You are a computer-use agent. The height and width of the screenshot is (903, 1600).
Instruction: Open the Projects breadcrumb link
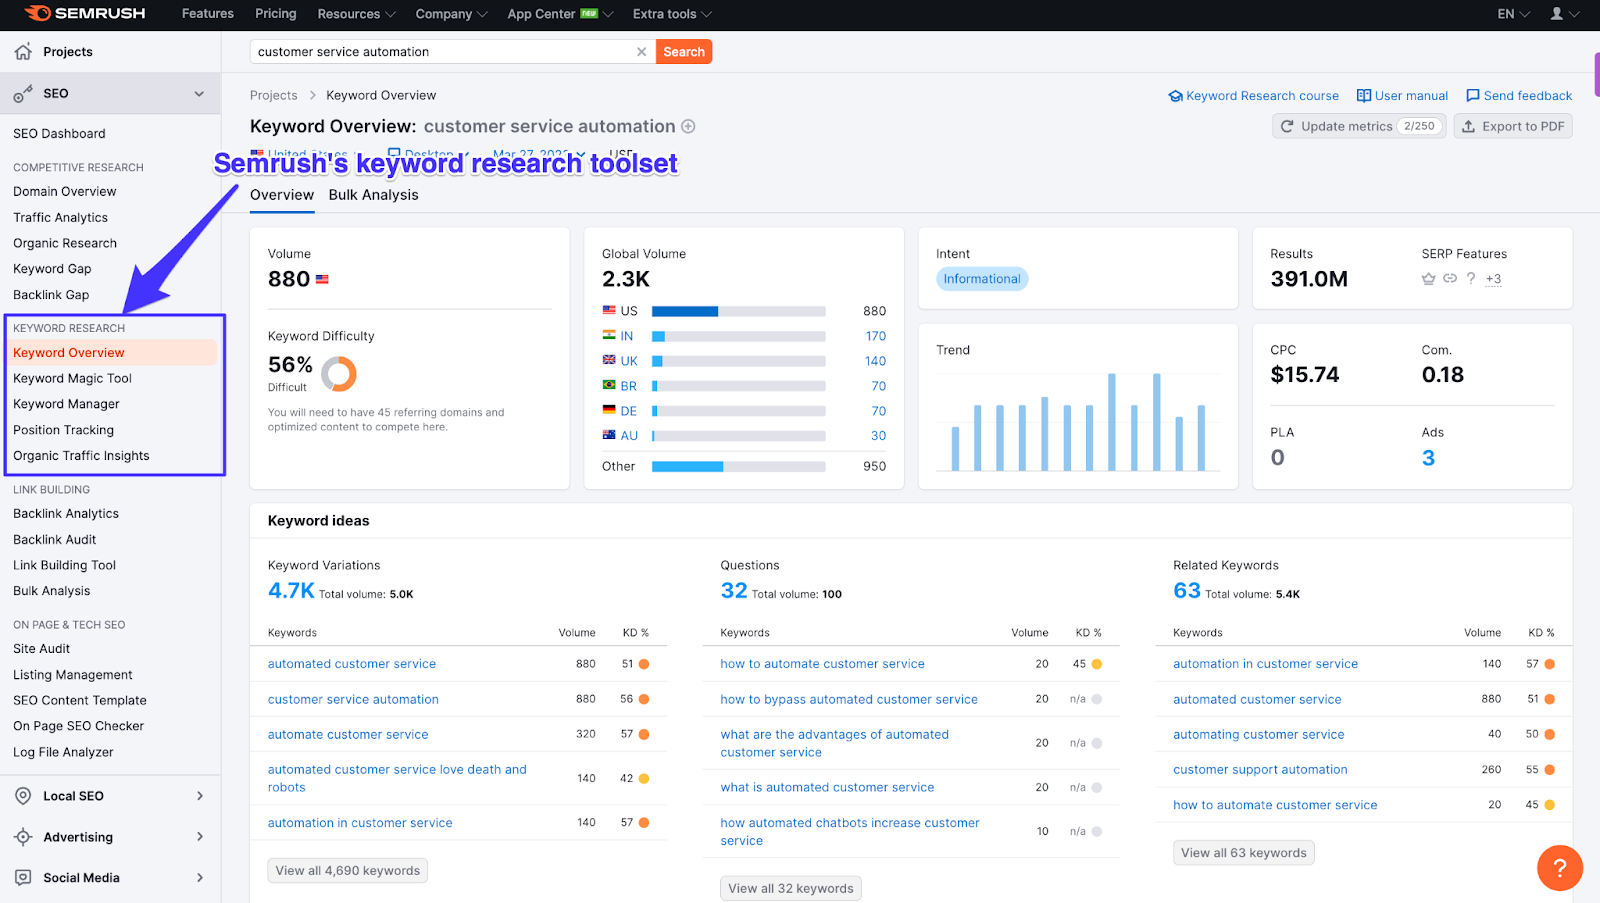pyautogui.click(x=274, y=96)
